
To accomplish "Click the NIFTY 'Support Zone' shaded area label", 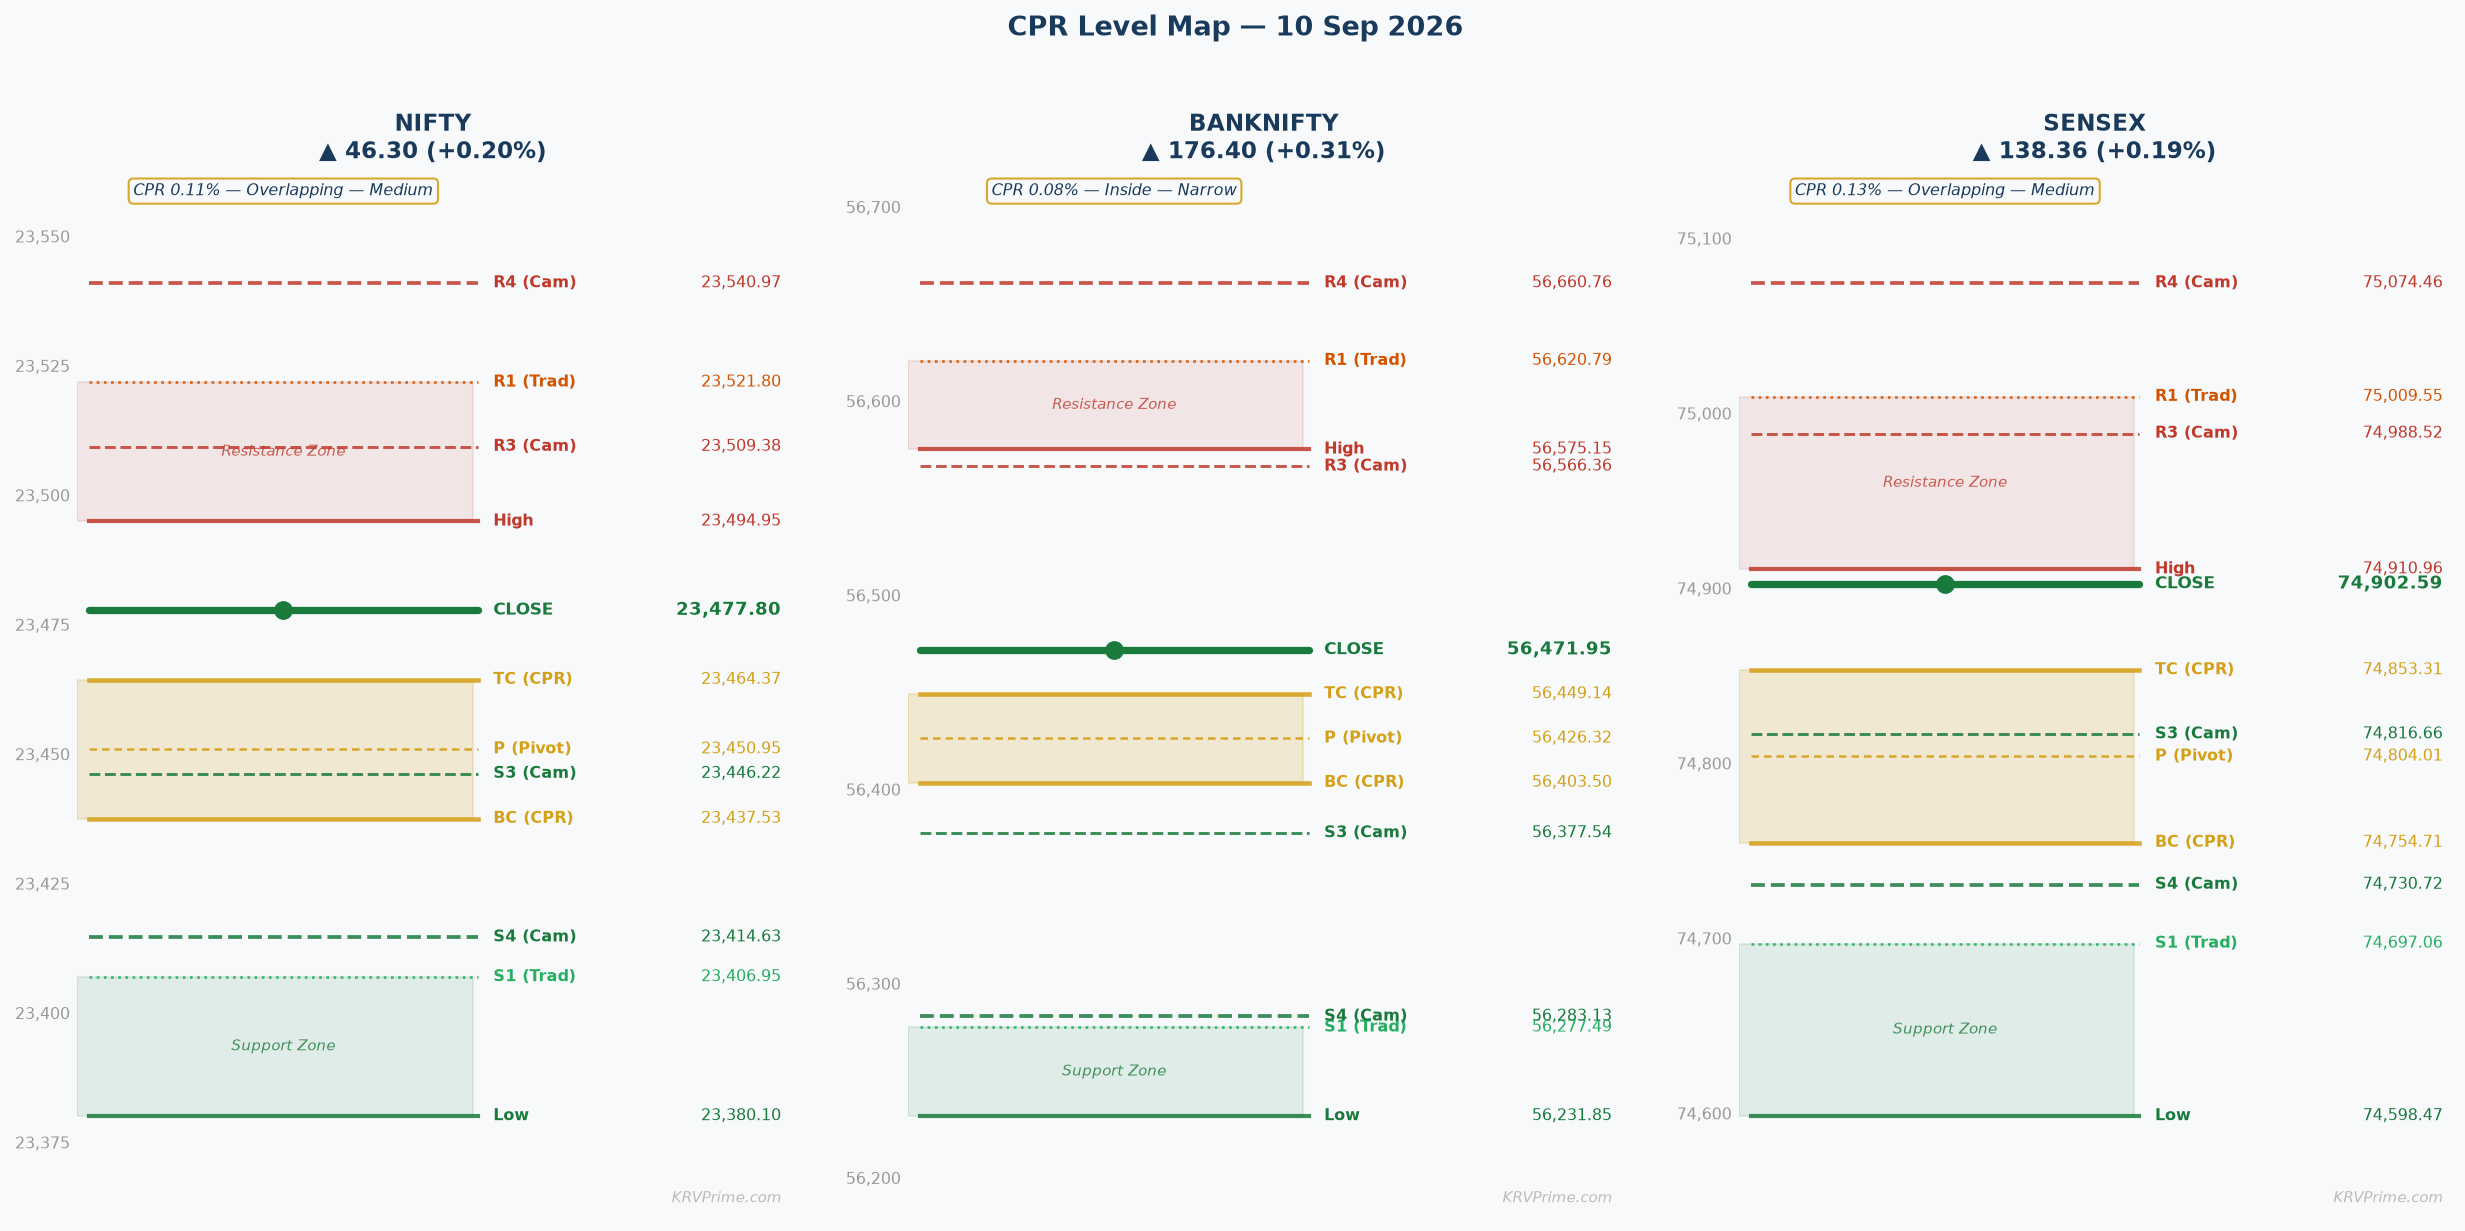I will pyautogui.click(x=283, y=1046).
